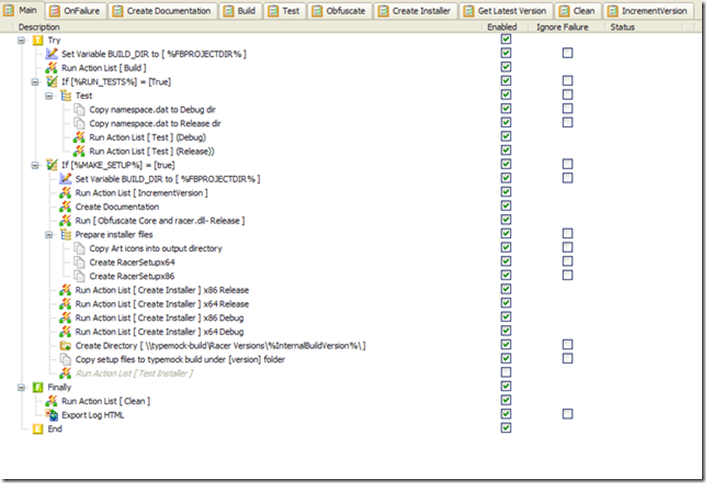Switch to the Test tab
Screen dimensions: 706x483
(285, 11)
